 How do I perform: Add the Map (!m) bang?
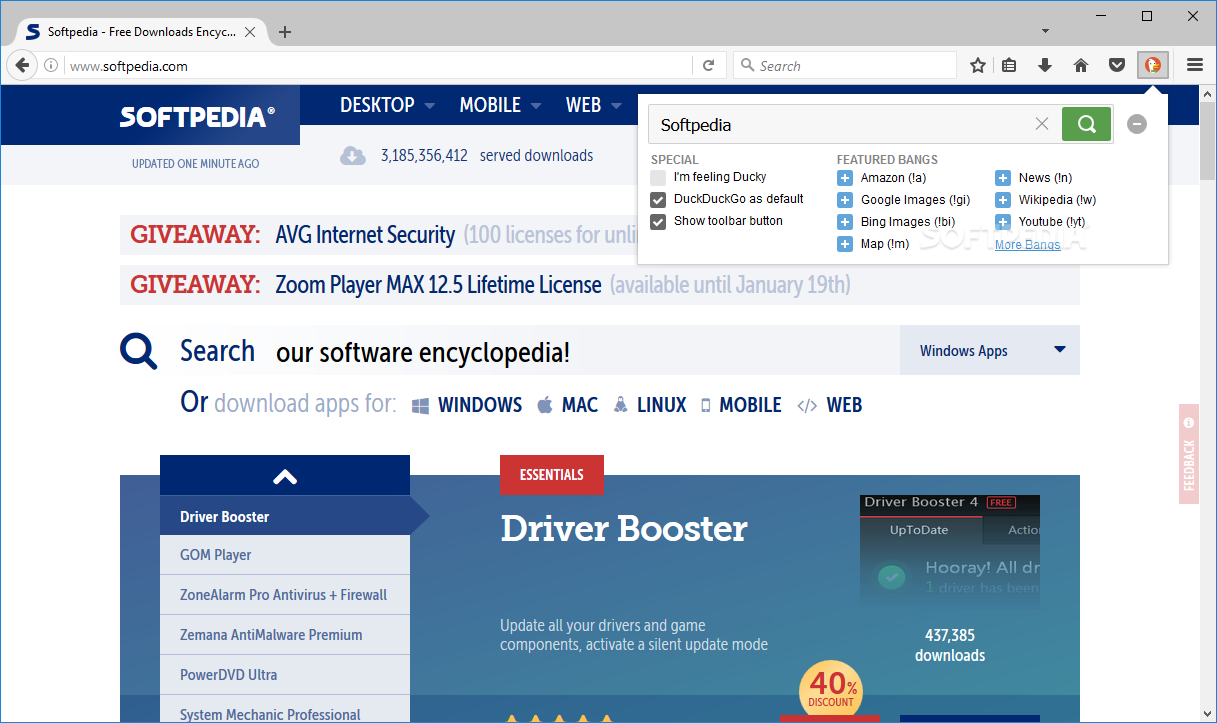pyautogui.click(x=845, y=244)
